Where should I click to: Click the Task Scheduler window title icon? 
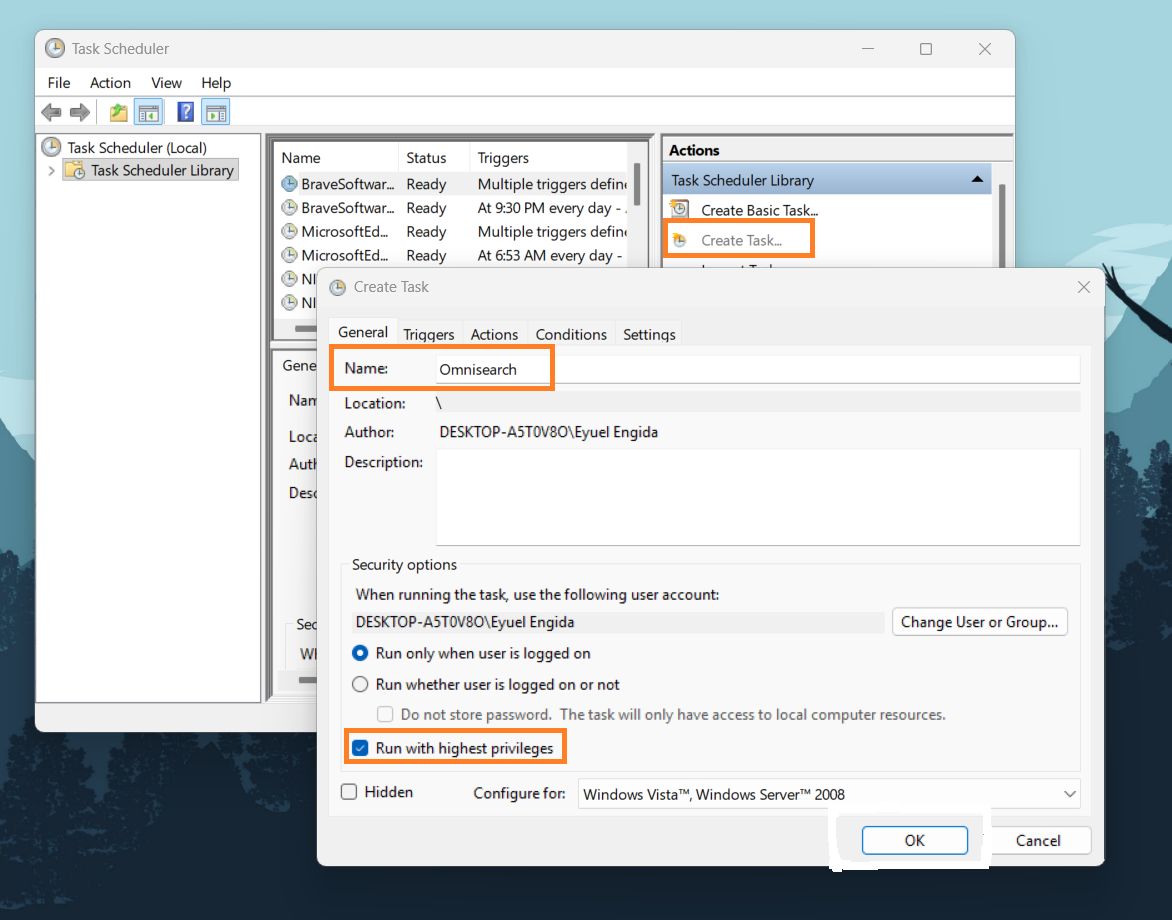point(55,49)
